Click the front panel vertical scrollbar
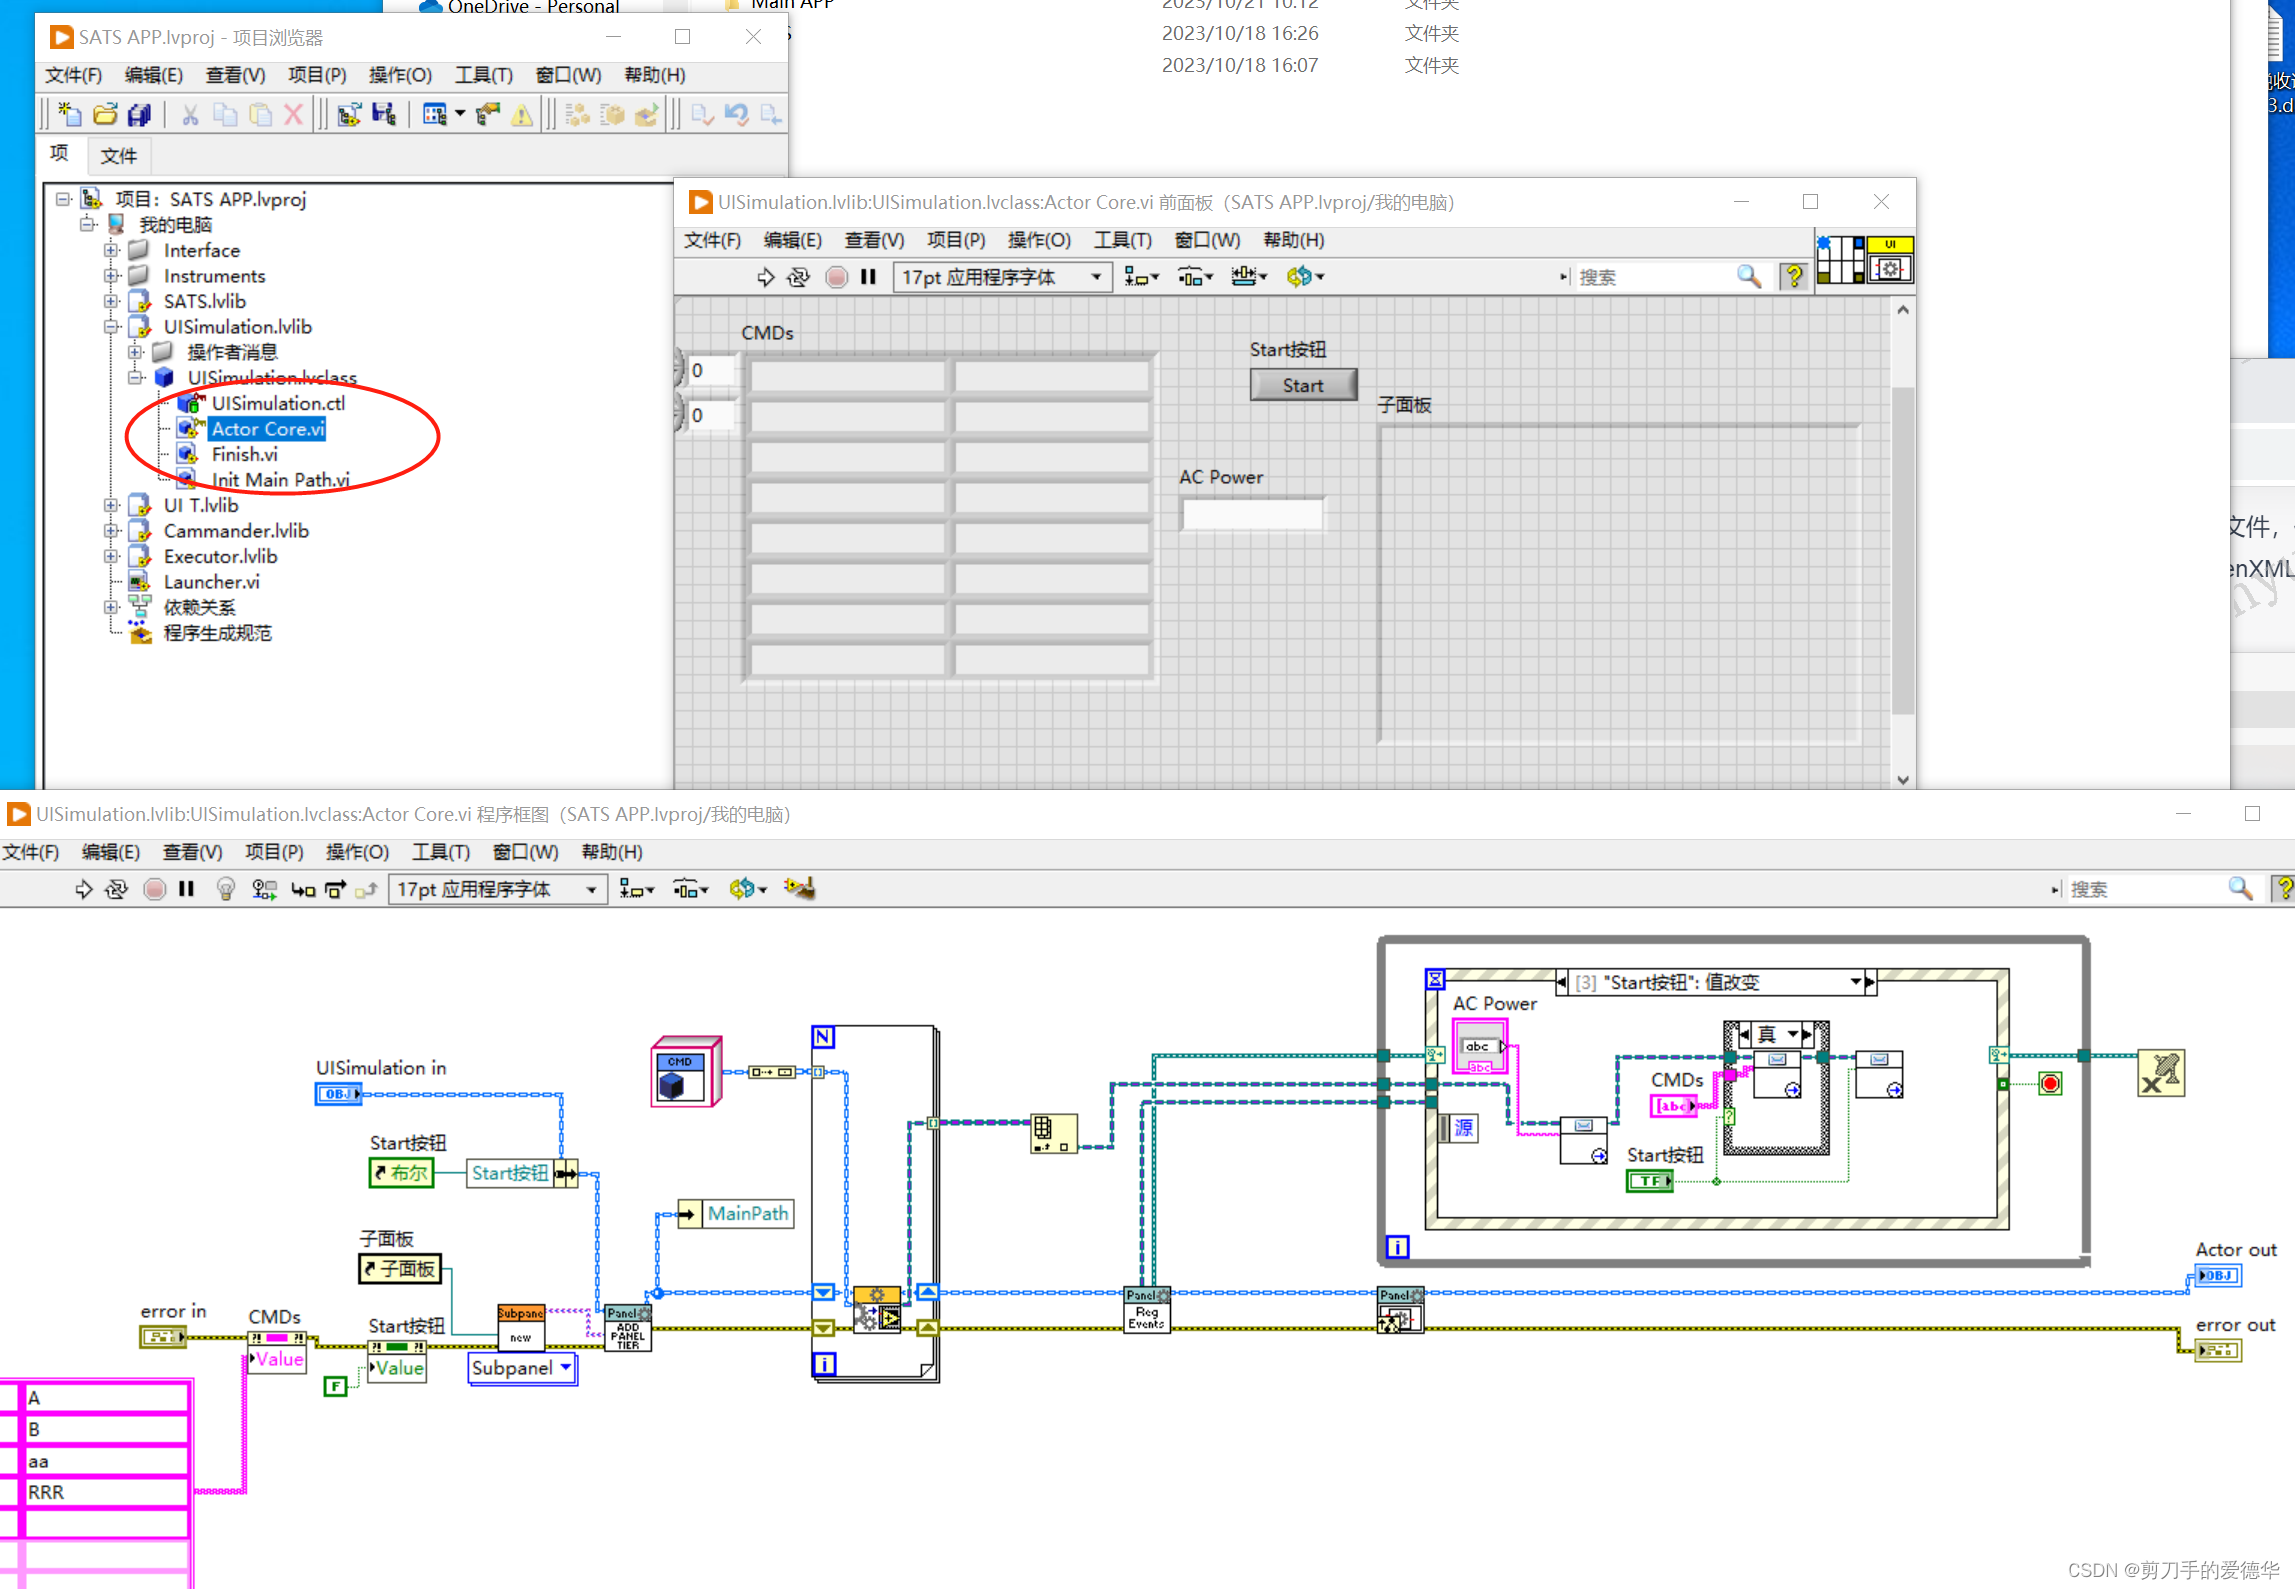Viewport: 2295px width, 1589px height. (1902, 550)
